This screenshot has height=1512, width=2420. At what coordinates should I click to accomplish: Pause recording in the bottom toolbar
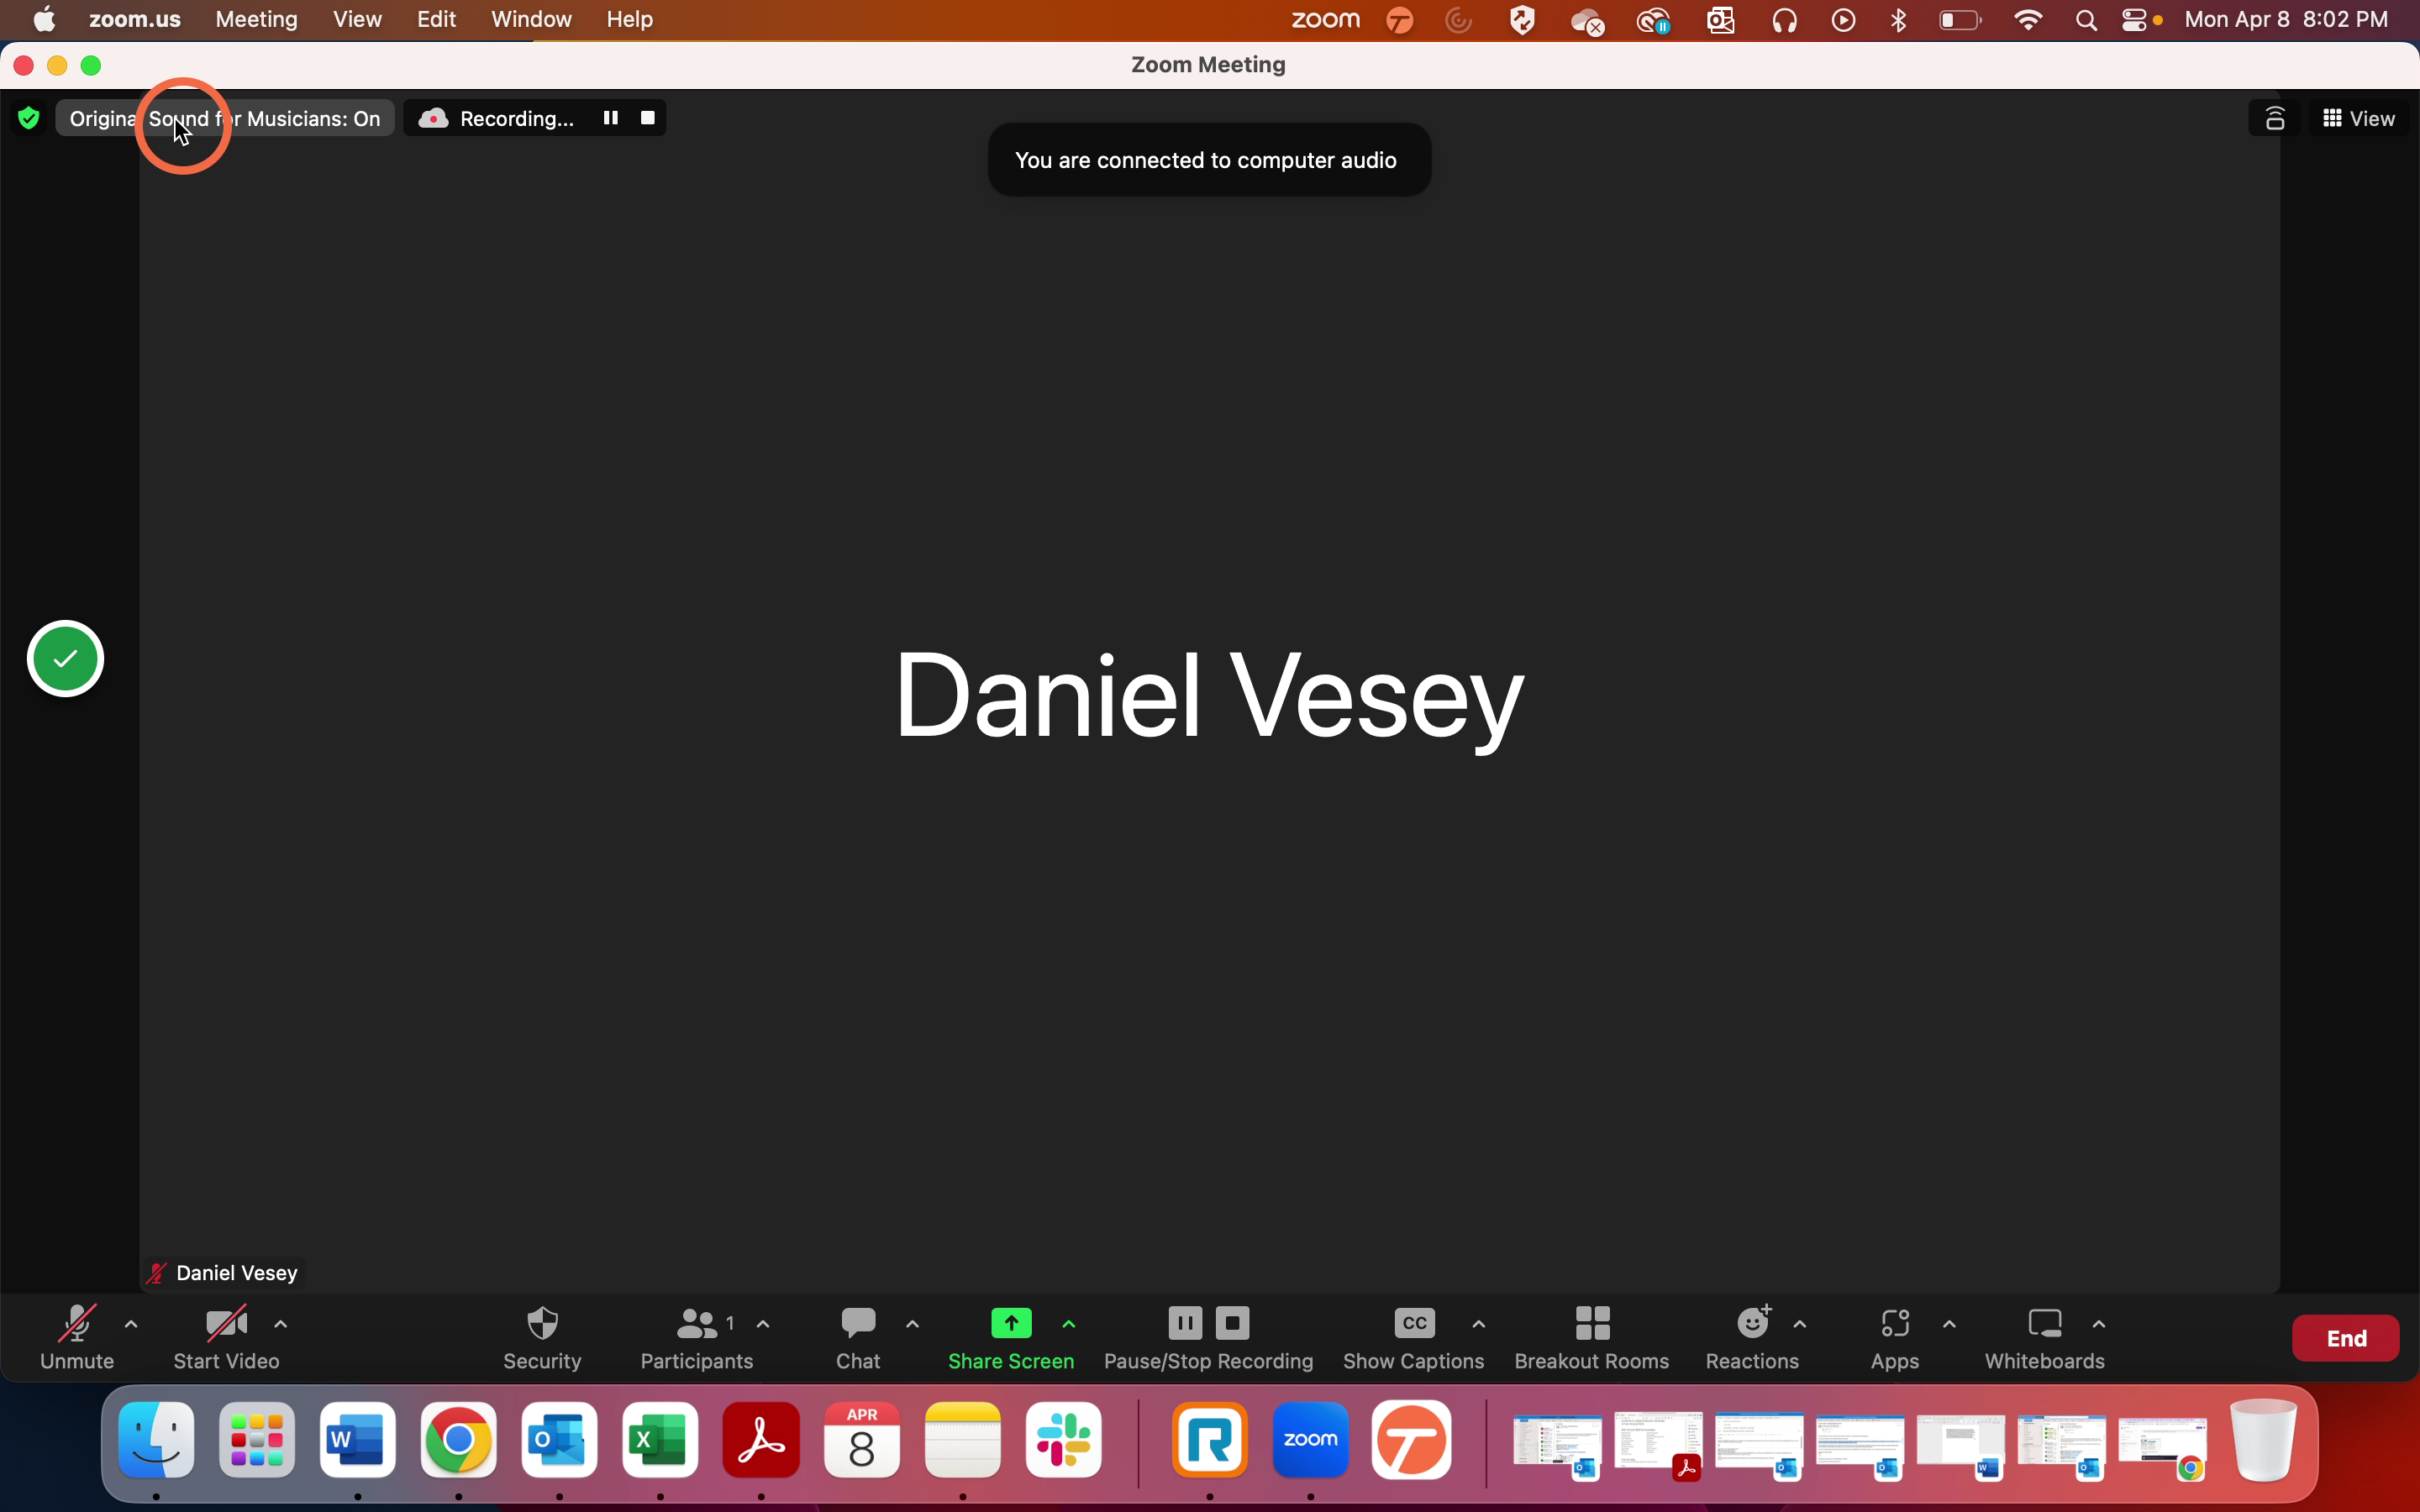(x=1185, y=1323)
